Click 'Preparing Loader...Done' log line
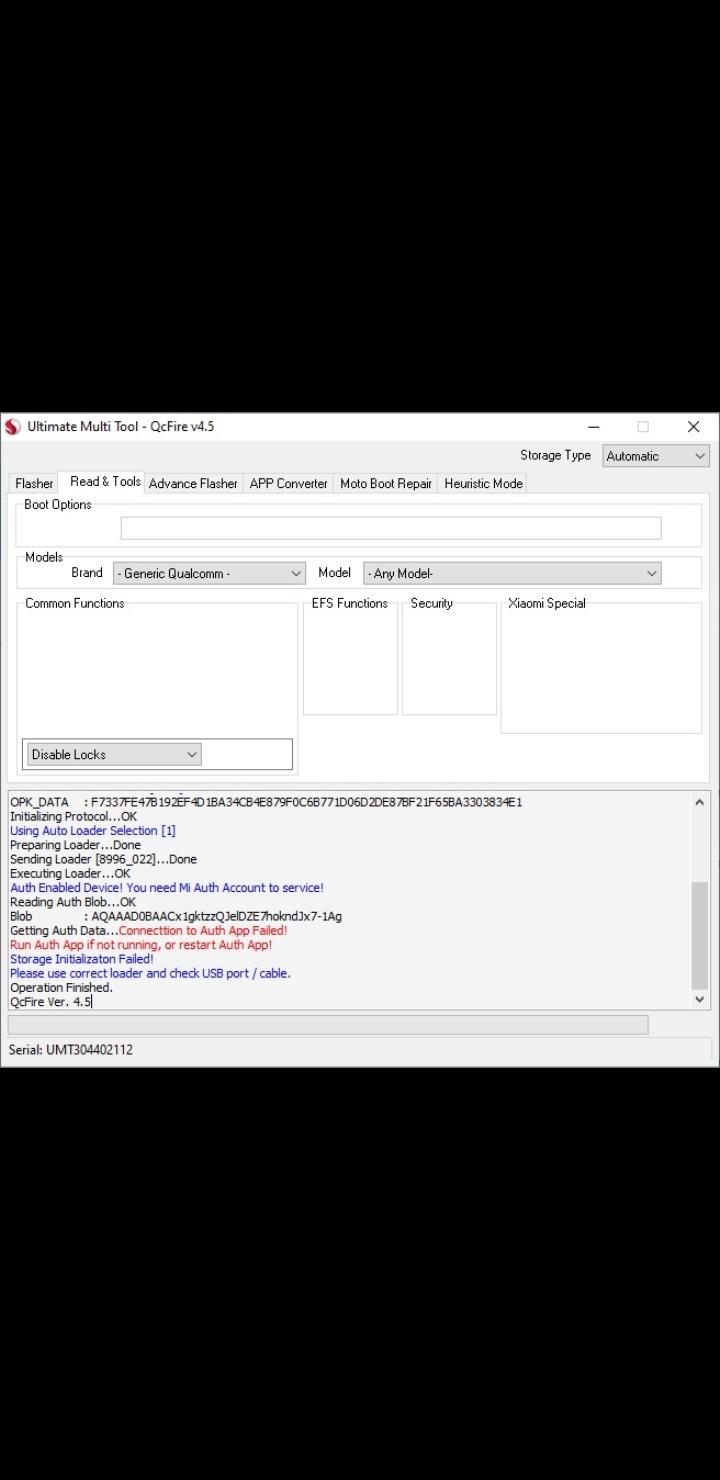The width and height of the screenshot is (720, 1480). pyautogui.click(x=75, y=845)
